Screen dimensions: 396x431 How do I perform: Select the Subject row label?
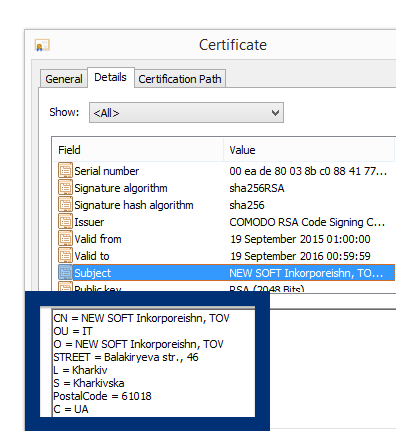[x=93, y=273]
